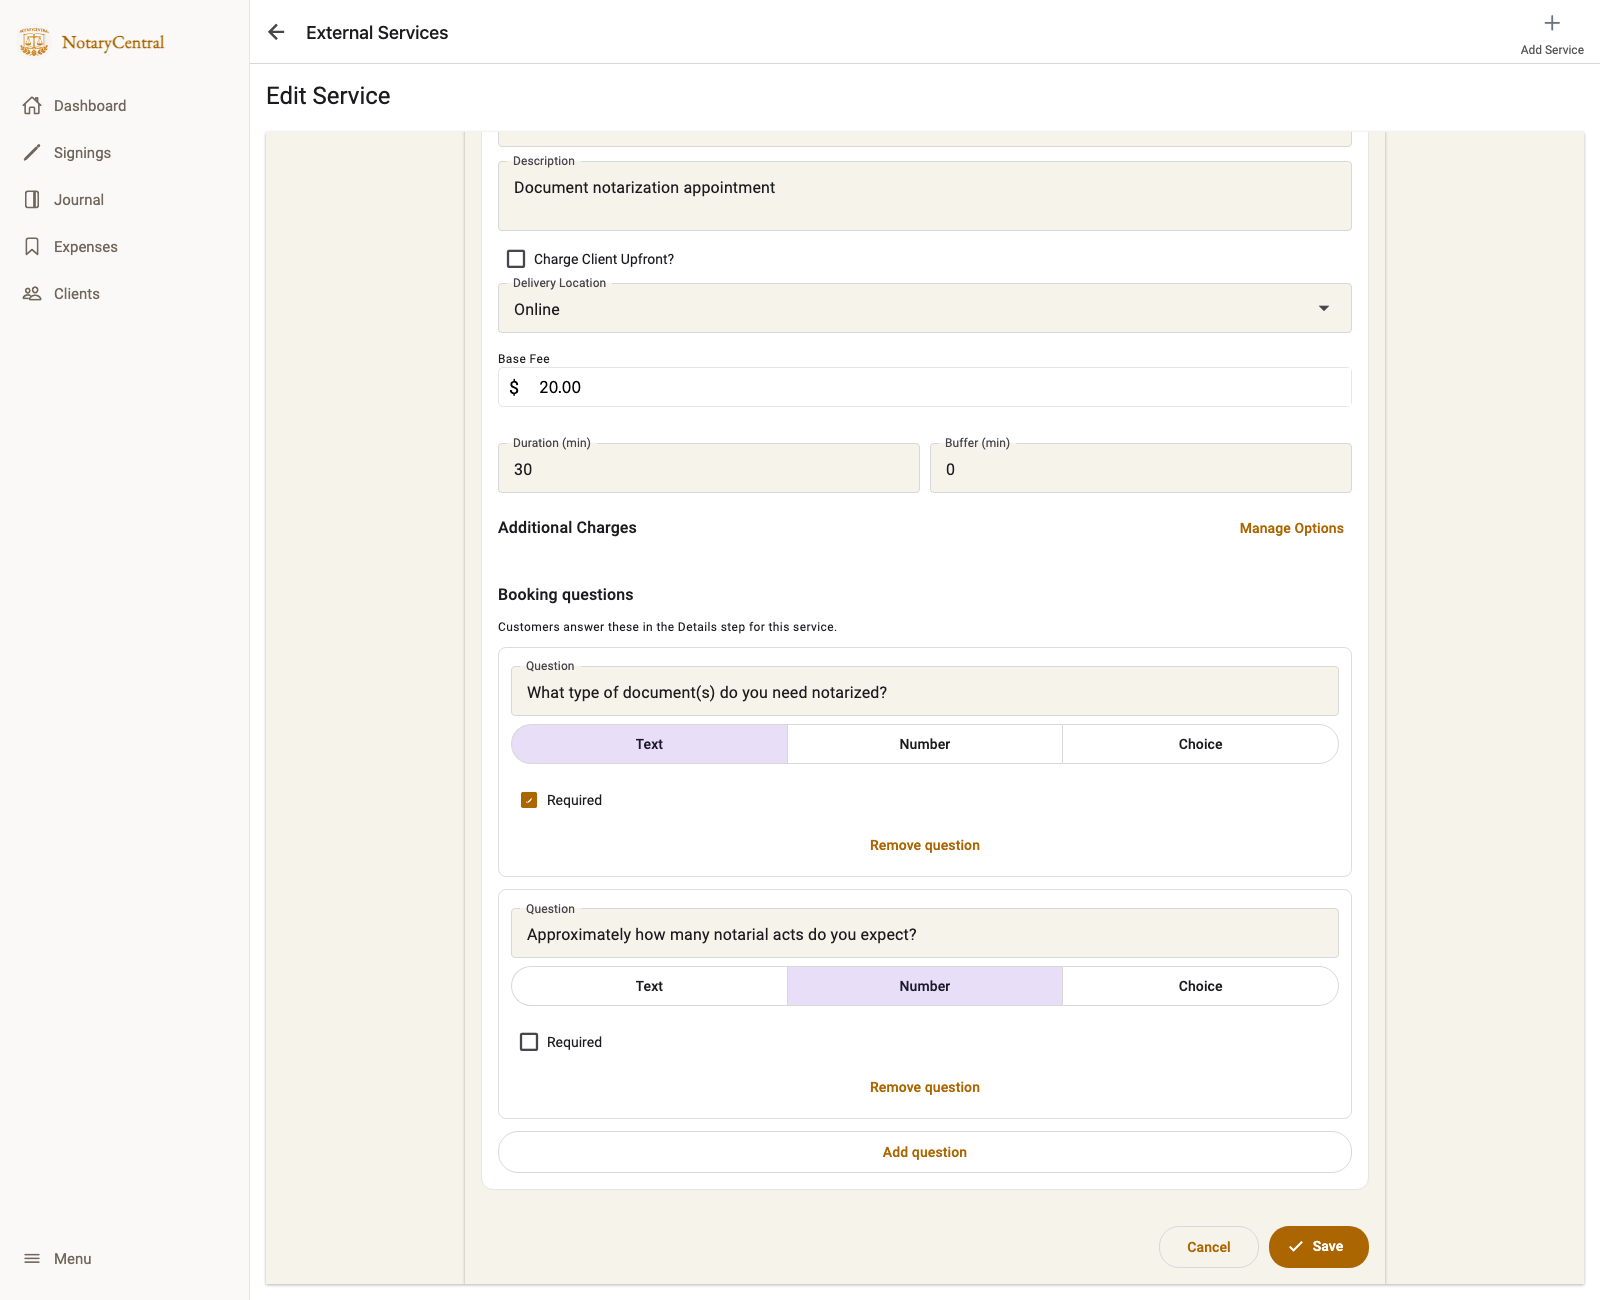Open the Dashboard home icon
Image resolution: width=1600 pixels, height=1300 pixels.
[32, 106]
